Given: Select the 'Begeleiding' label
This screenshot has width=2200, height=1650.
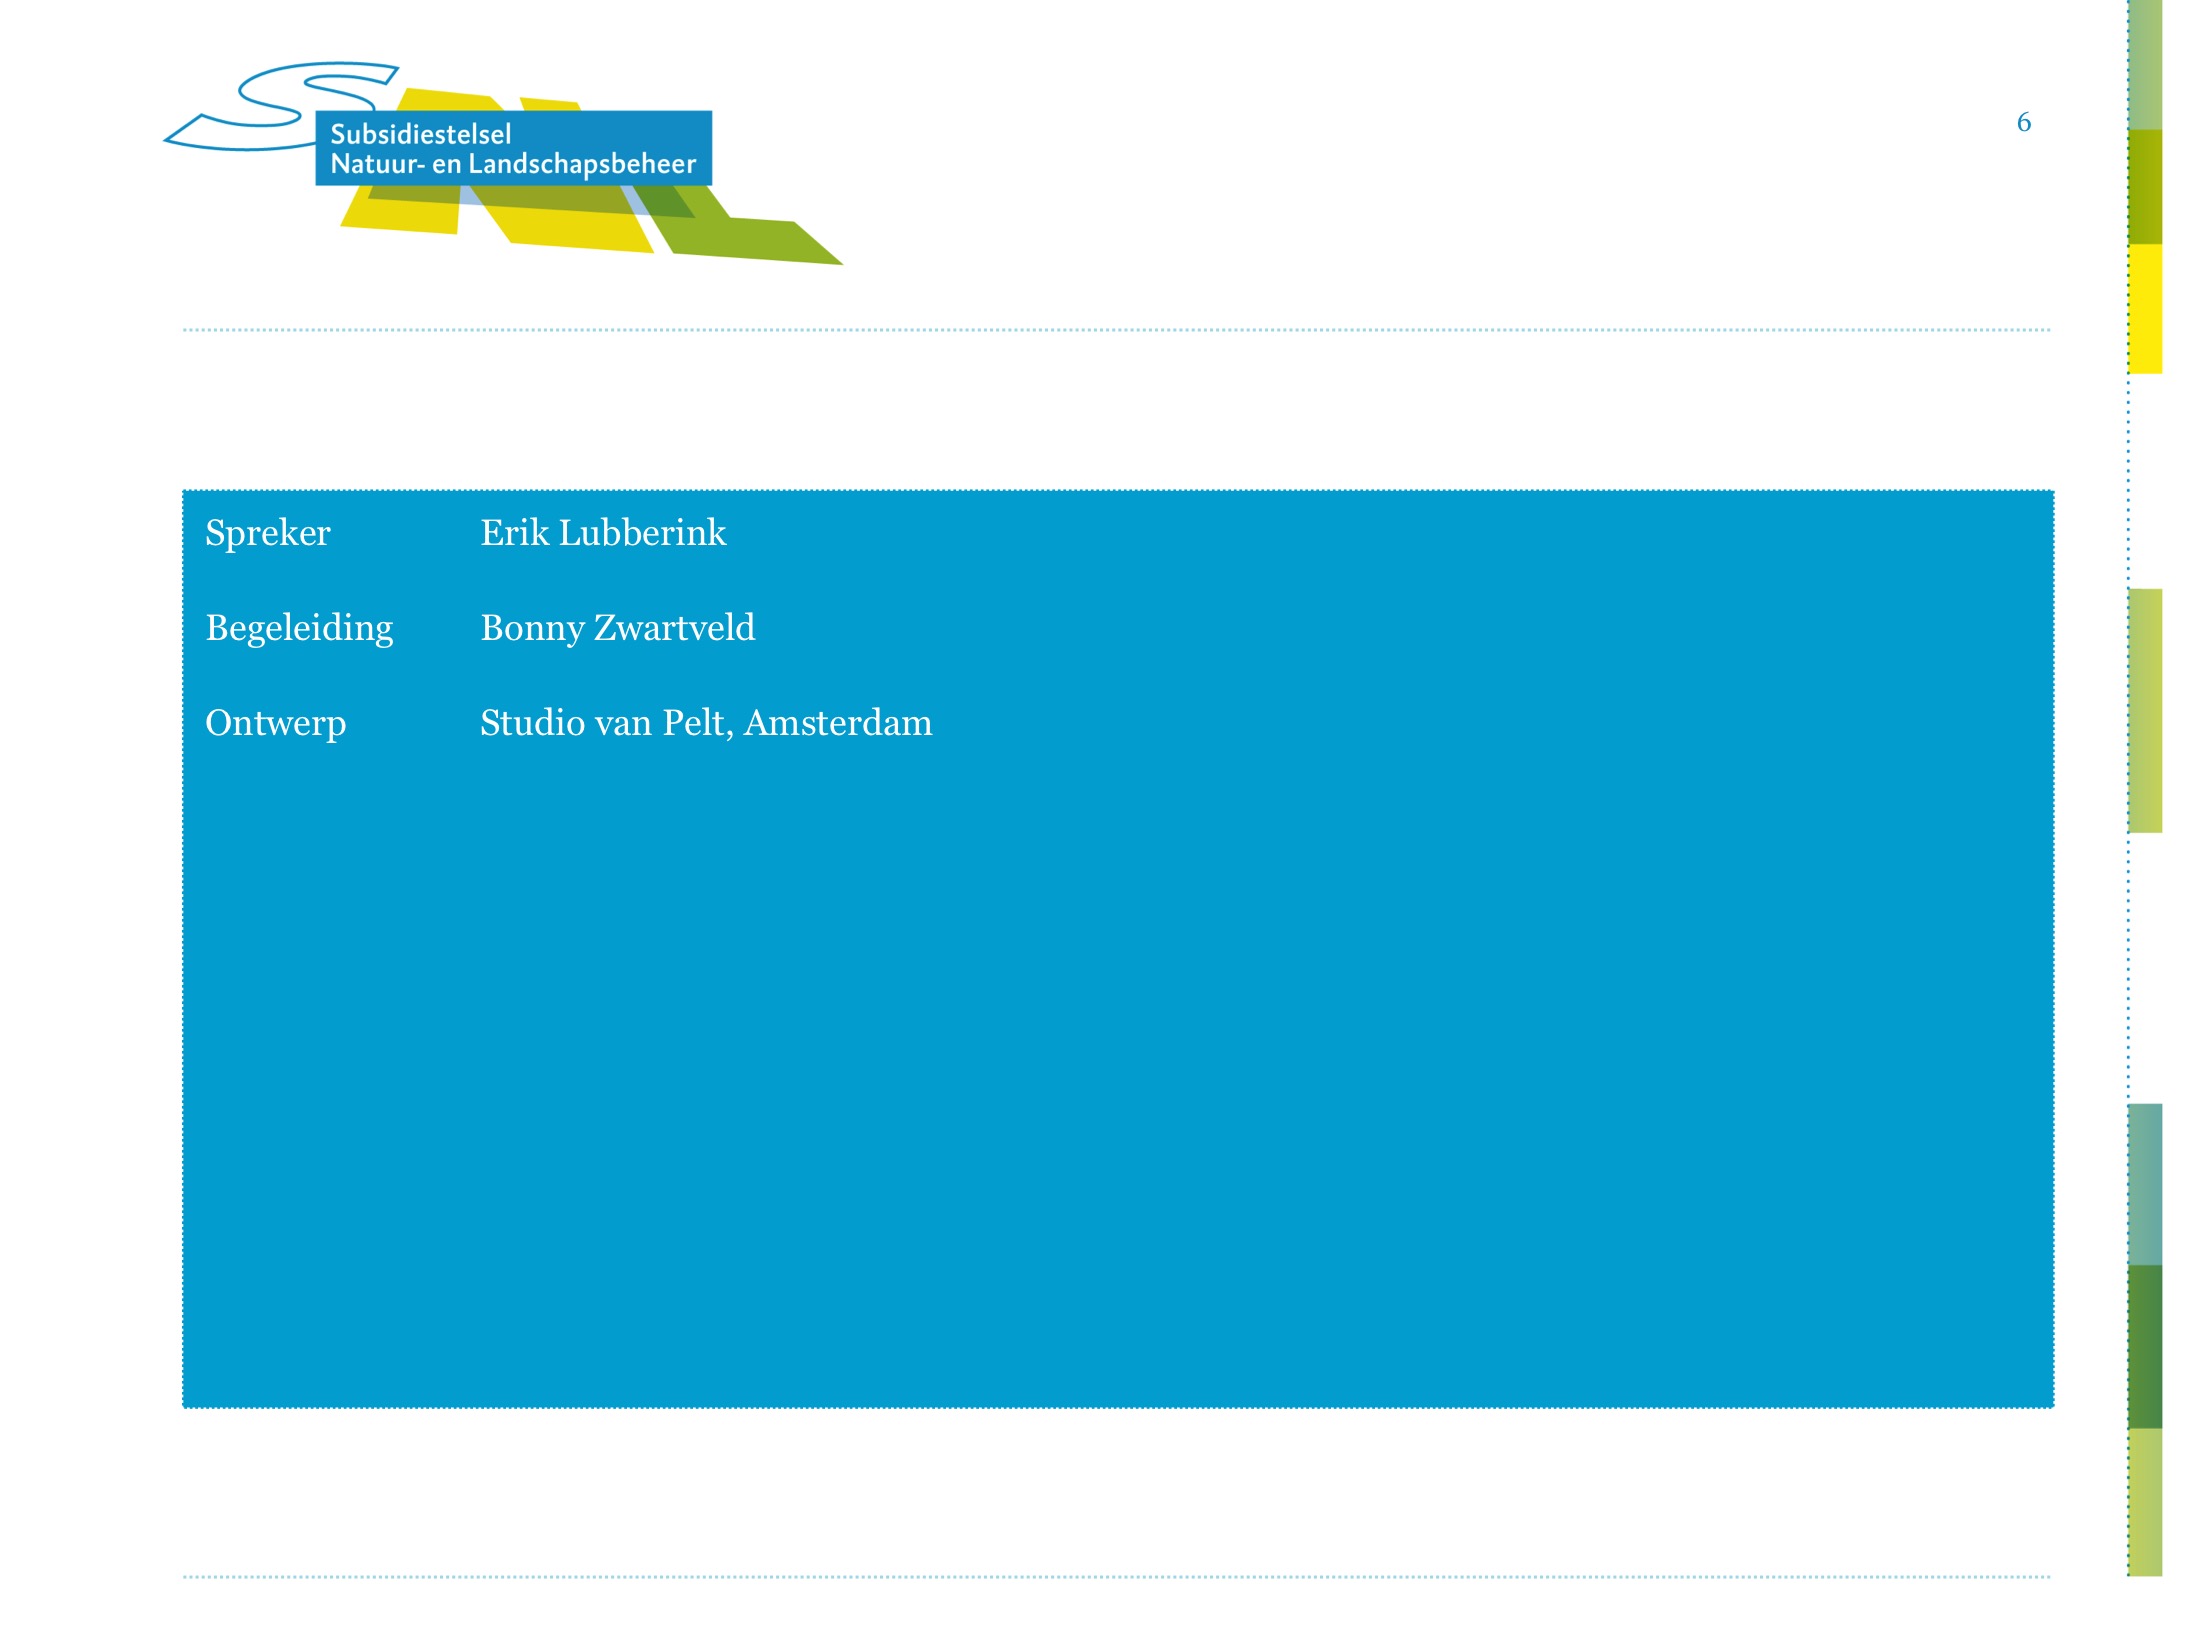Looking at the screenshot, I should [299, 629].
